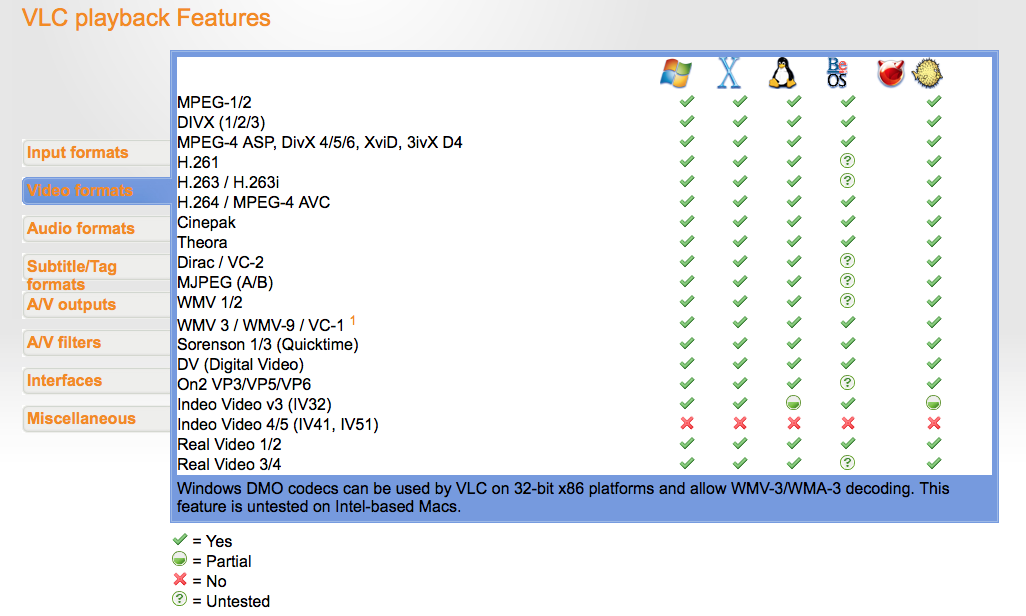The width and height of the screenshot is (1026, 616).
Task: Click the MJPEG (A/B) label
Action: 225,283
